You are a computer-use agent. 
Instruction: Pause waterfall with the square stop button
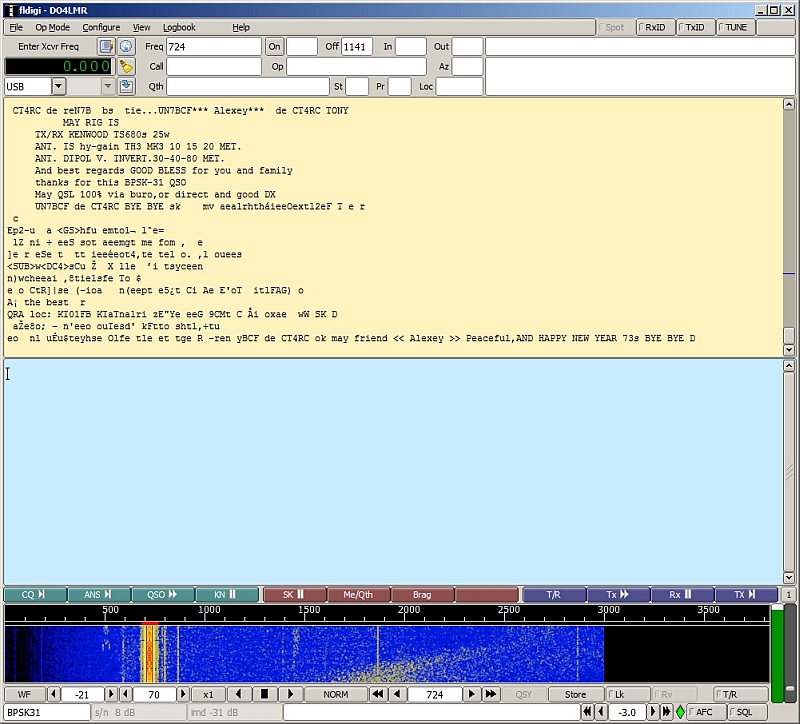pos(264,694)
